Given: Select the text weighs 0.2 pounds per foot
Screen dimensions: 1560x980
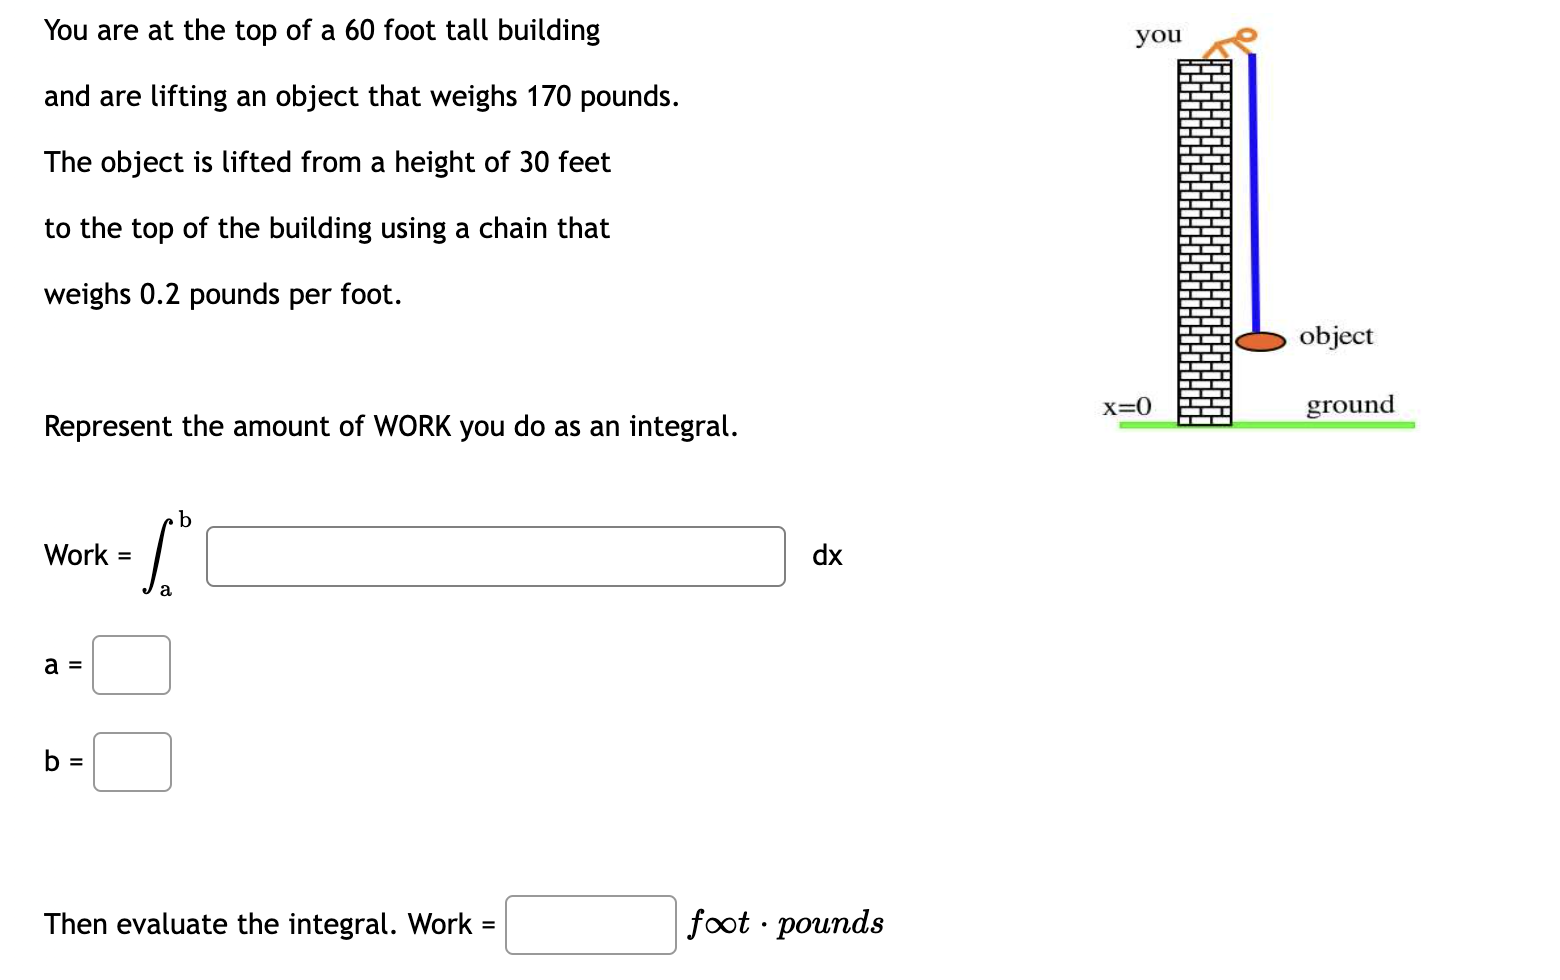Looking at the screenshot, I should pos(222,294).
